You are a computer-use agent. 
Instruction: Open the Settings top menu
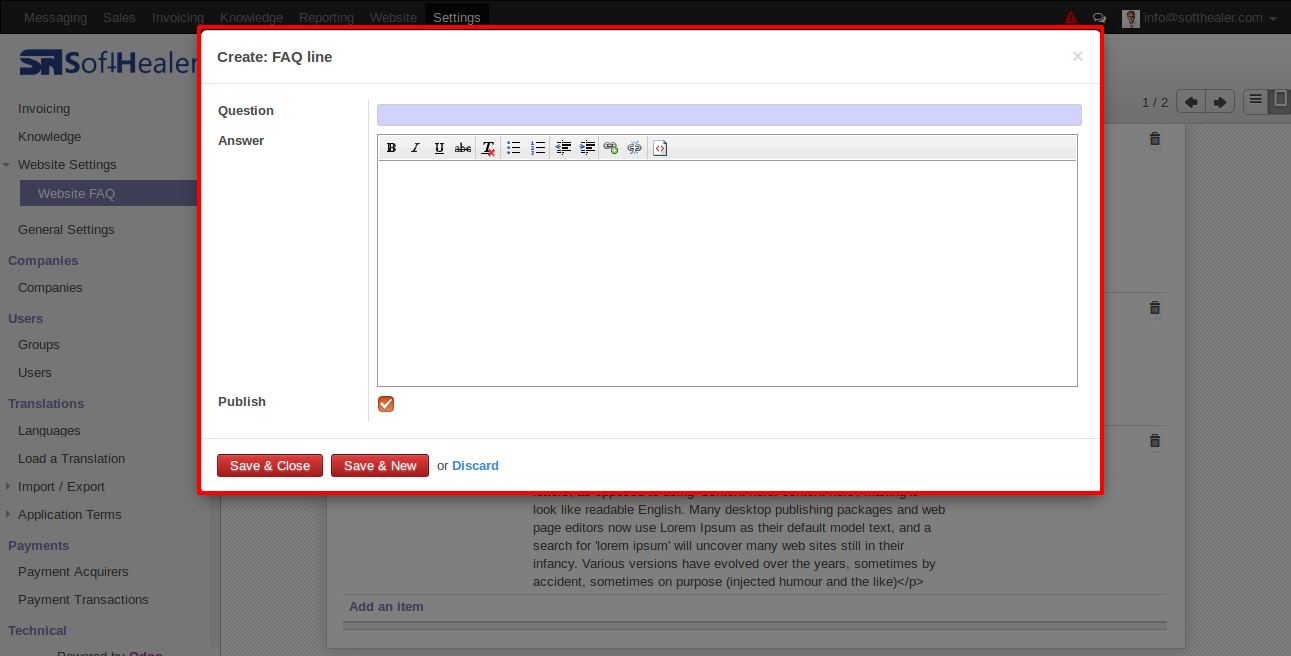457,17
